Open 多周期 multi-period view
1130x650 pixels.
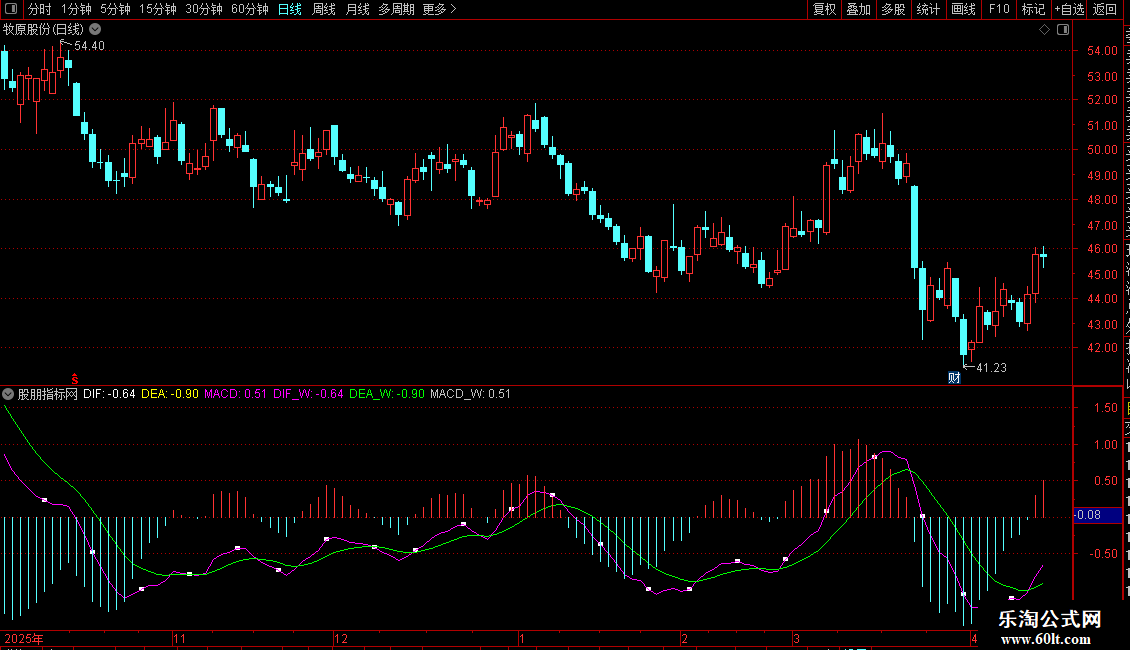click(396, 9)
